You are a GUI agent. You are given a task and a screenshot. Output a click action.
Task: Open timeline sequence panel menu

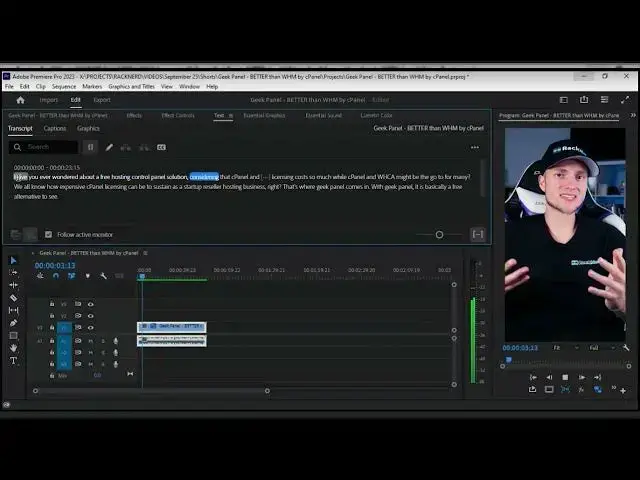click(x=145, y=253)
